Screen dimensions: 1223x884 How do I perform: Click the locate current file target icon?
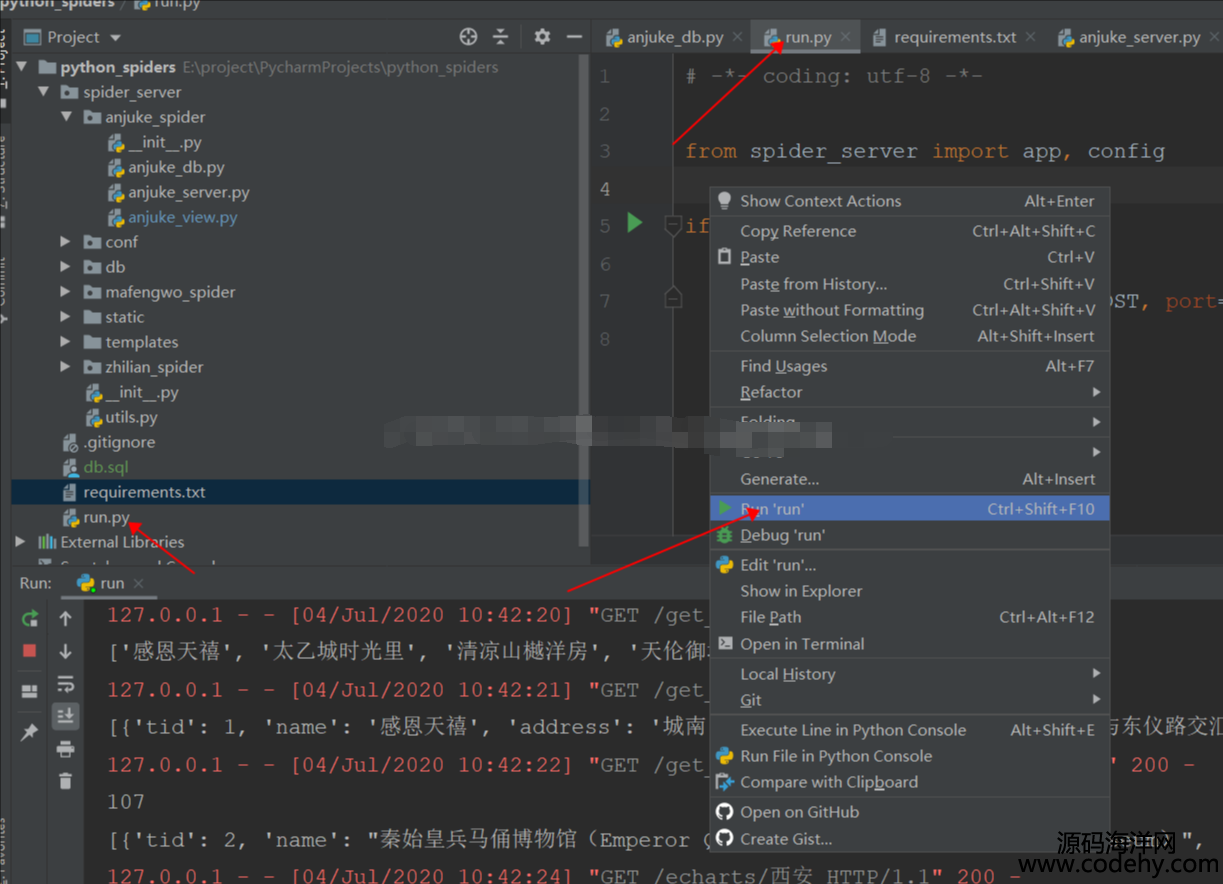tap(468, 37)
